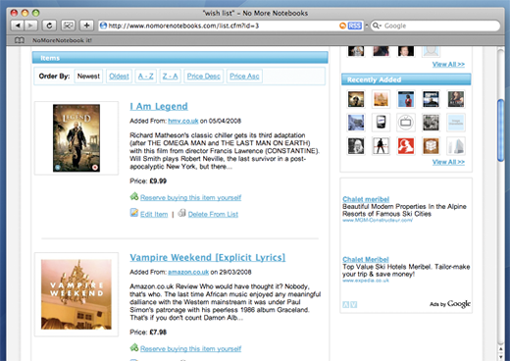The image size is (510, 361).
Task: Select the snowy mountain thumbnail in Recently Added
Action: click(x=356, y=123)
